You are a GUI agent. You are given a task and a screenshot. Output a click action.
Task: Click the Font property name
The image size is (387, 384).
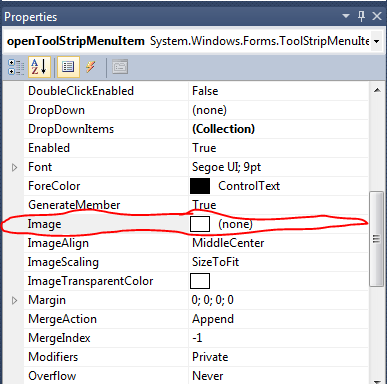point(40,167)
